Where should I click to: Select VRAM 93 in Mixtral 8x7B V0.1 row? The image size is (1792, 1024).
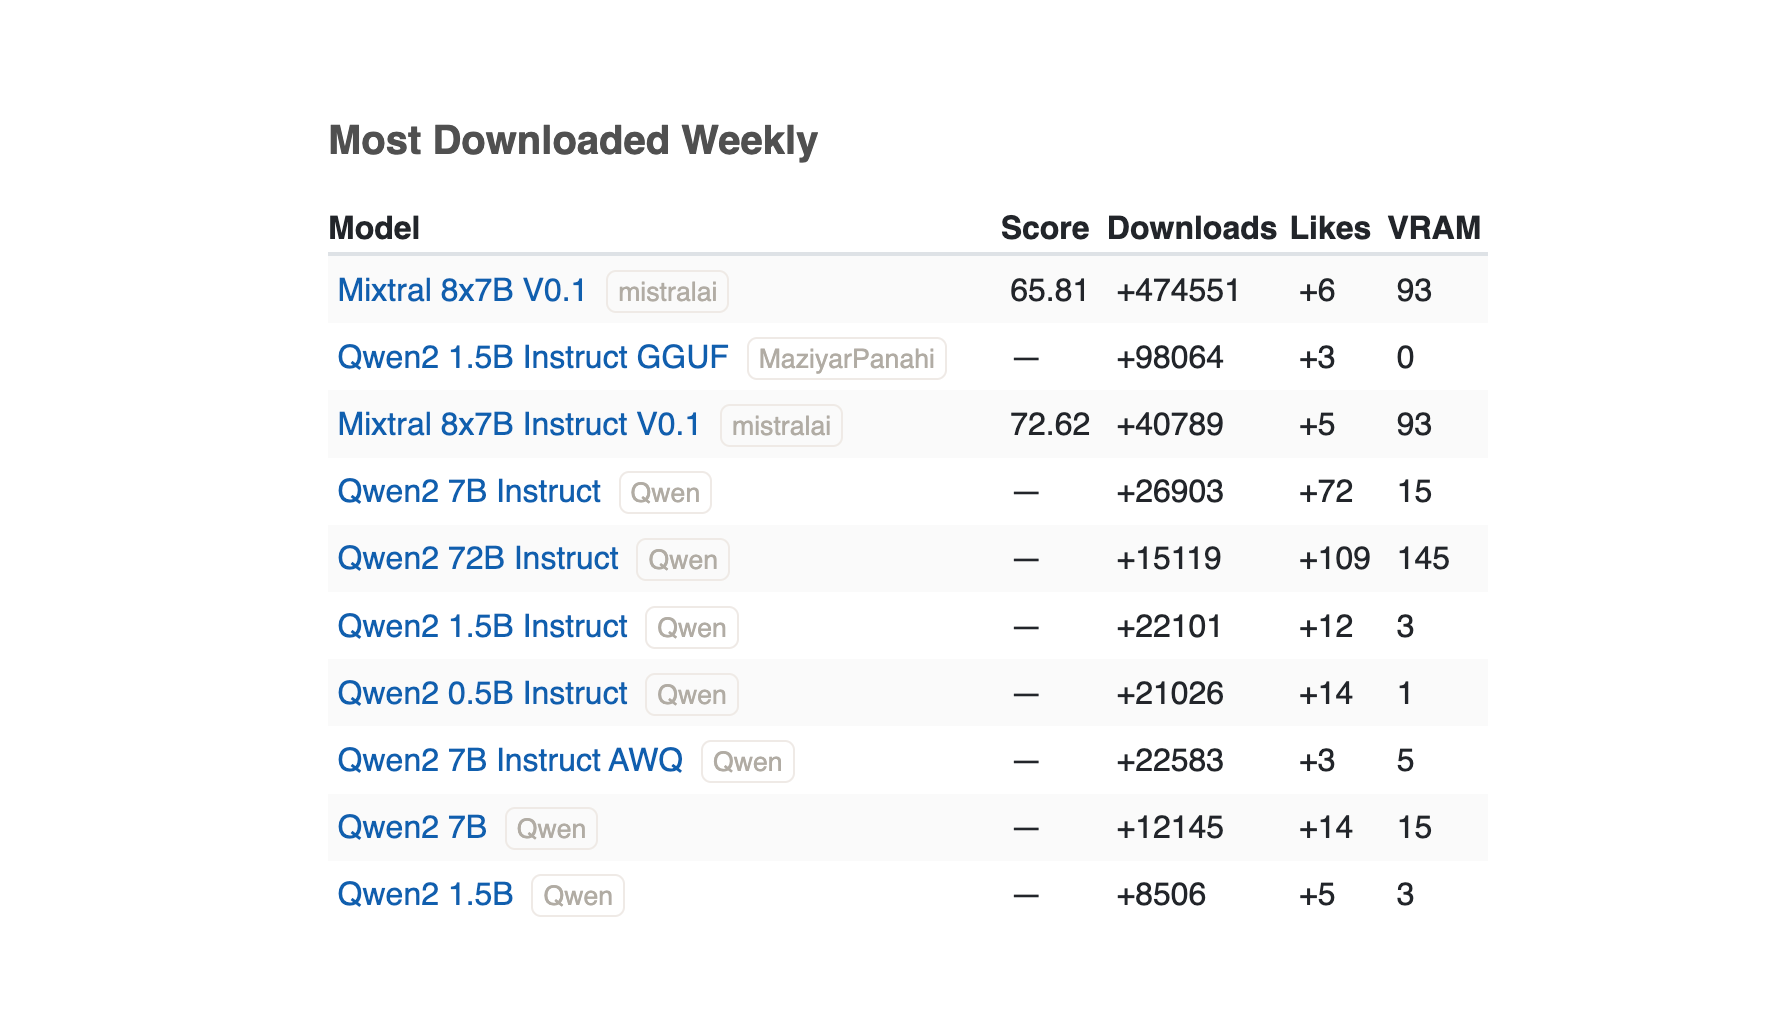[1414, 290]
